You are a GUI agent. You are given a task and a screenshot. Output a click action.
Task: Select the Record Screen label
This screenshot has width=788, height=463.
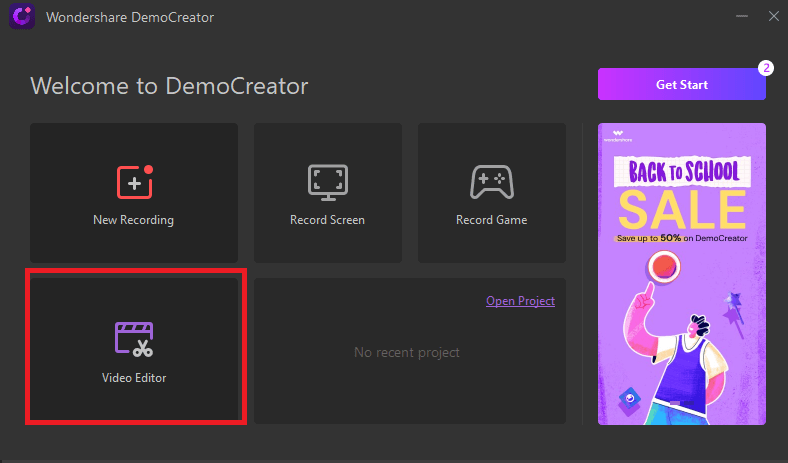(x=327, y=220)
